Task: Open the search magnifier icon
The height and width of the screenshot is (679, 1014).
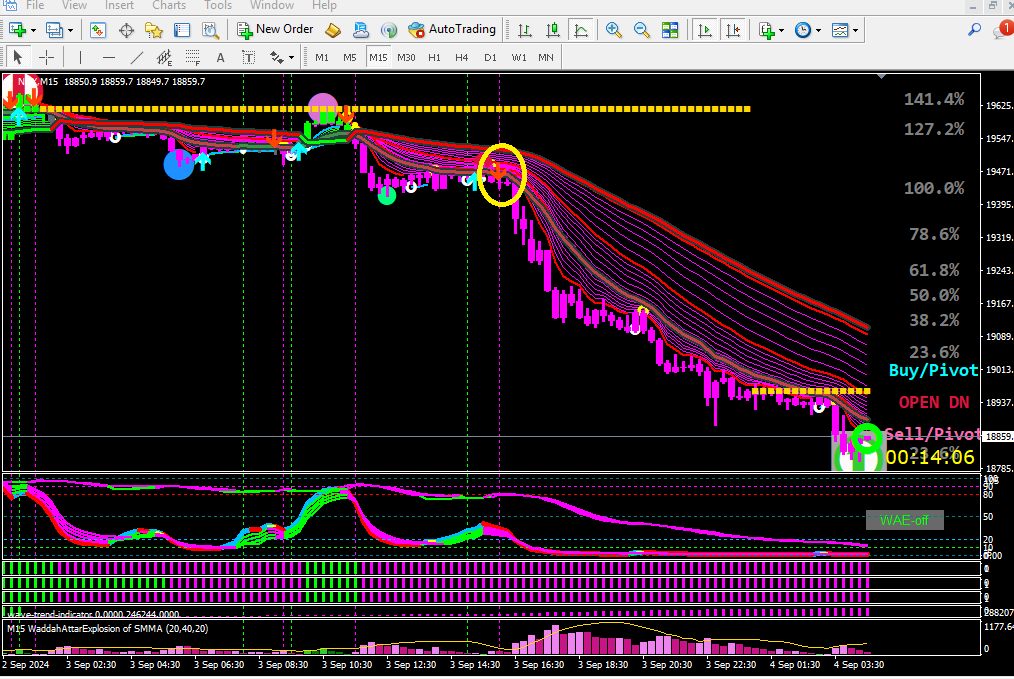Action: coord(974,29)
